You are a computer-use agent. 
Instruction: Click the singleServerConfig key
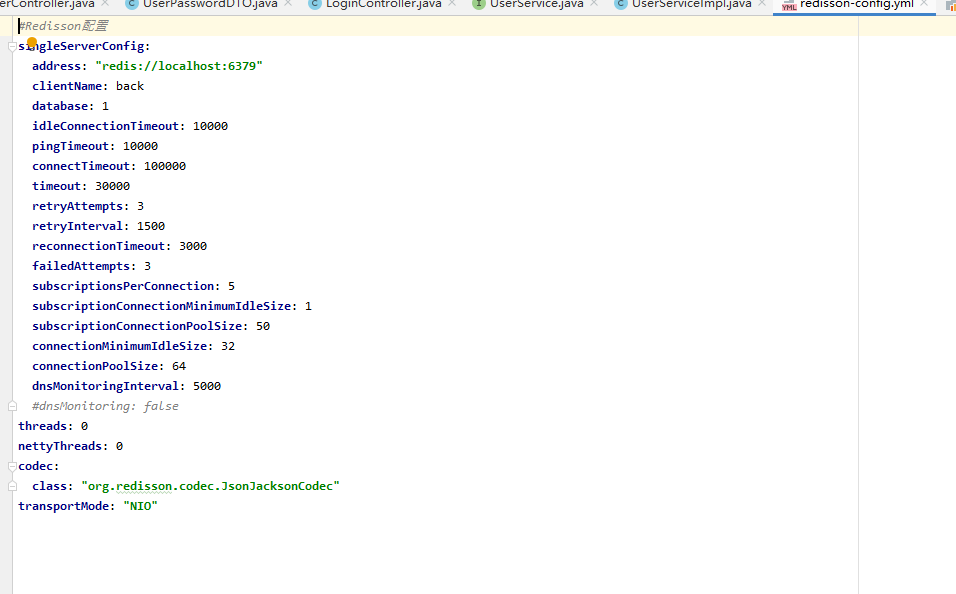pos(81,46)
